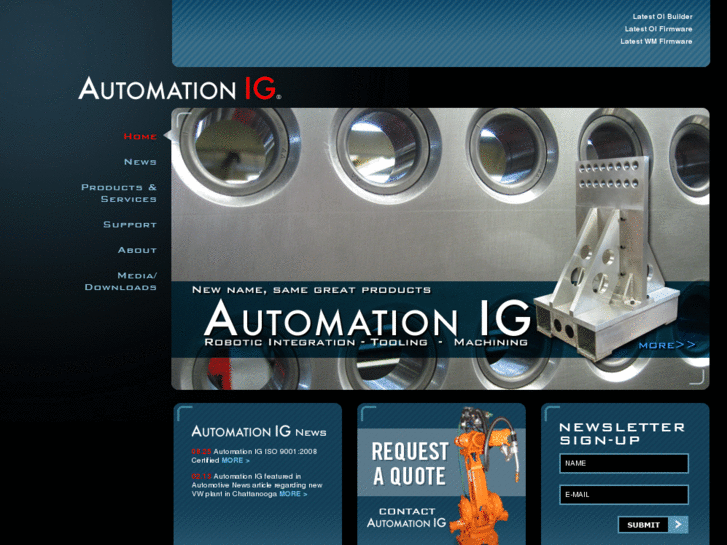
Task: Focus the NAME input field
Action: [x=624, y=463]
